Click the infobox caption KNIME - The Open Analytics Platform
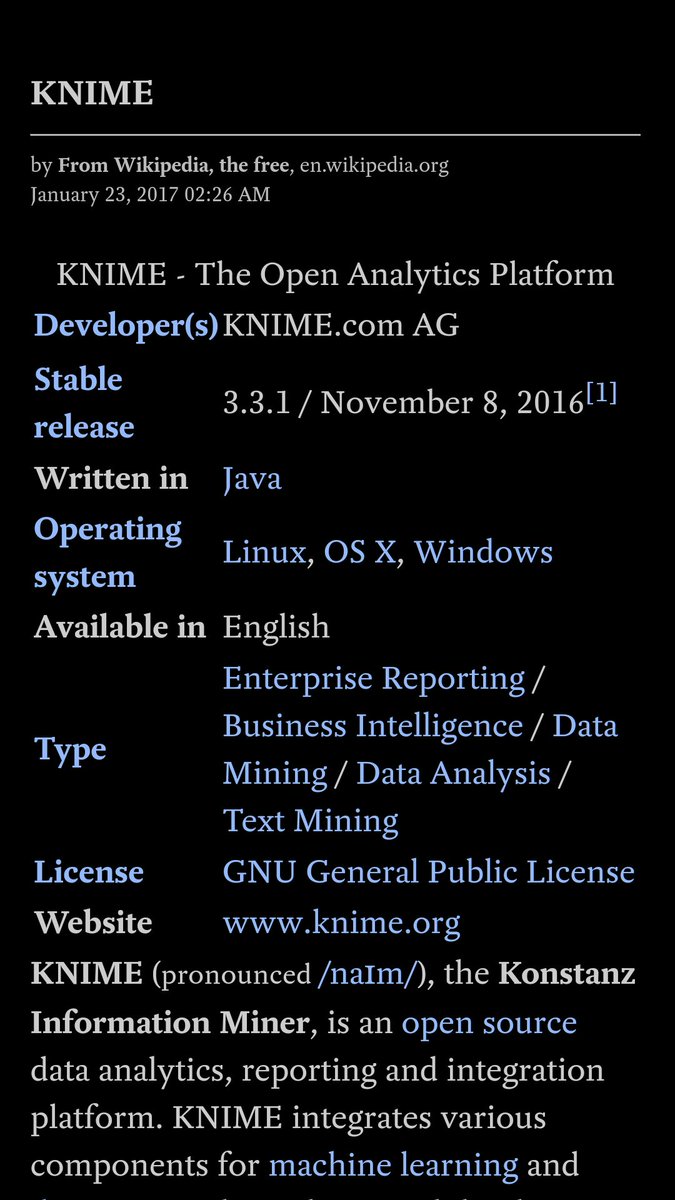 pos(335,274)
